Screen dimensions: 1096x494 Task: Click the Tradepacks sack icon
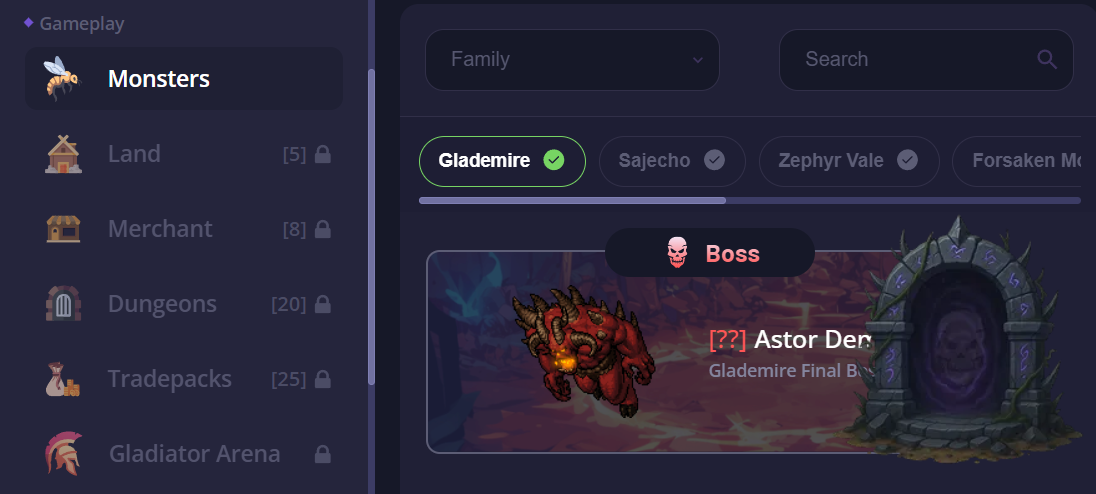[63, 379]
